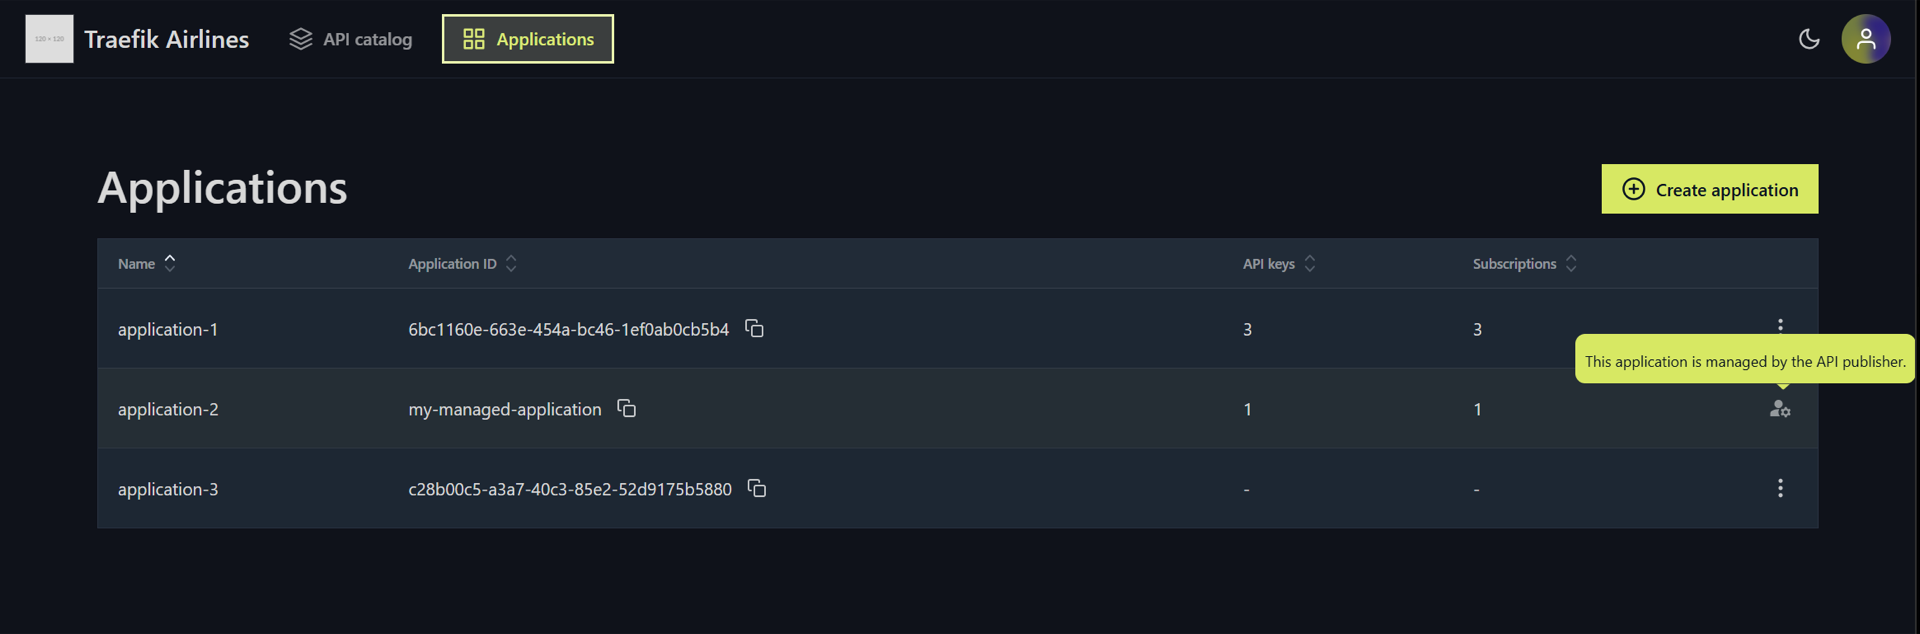1920x634 pixels.
Task: Copy the my-managed-application ID
Action: click(627, 408)
